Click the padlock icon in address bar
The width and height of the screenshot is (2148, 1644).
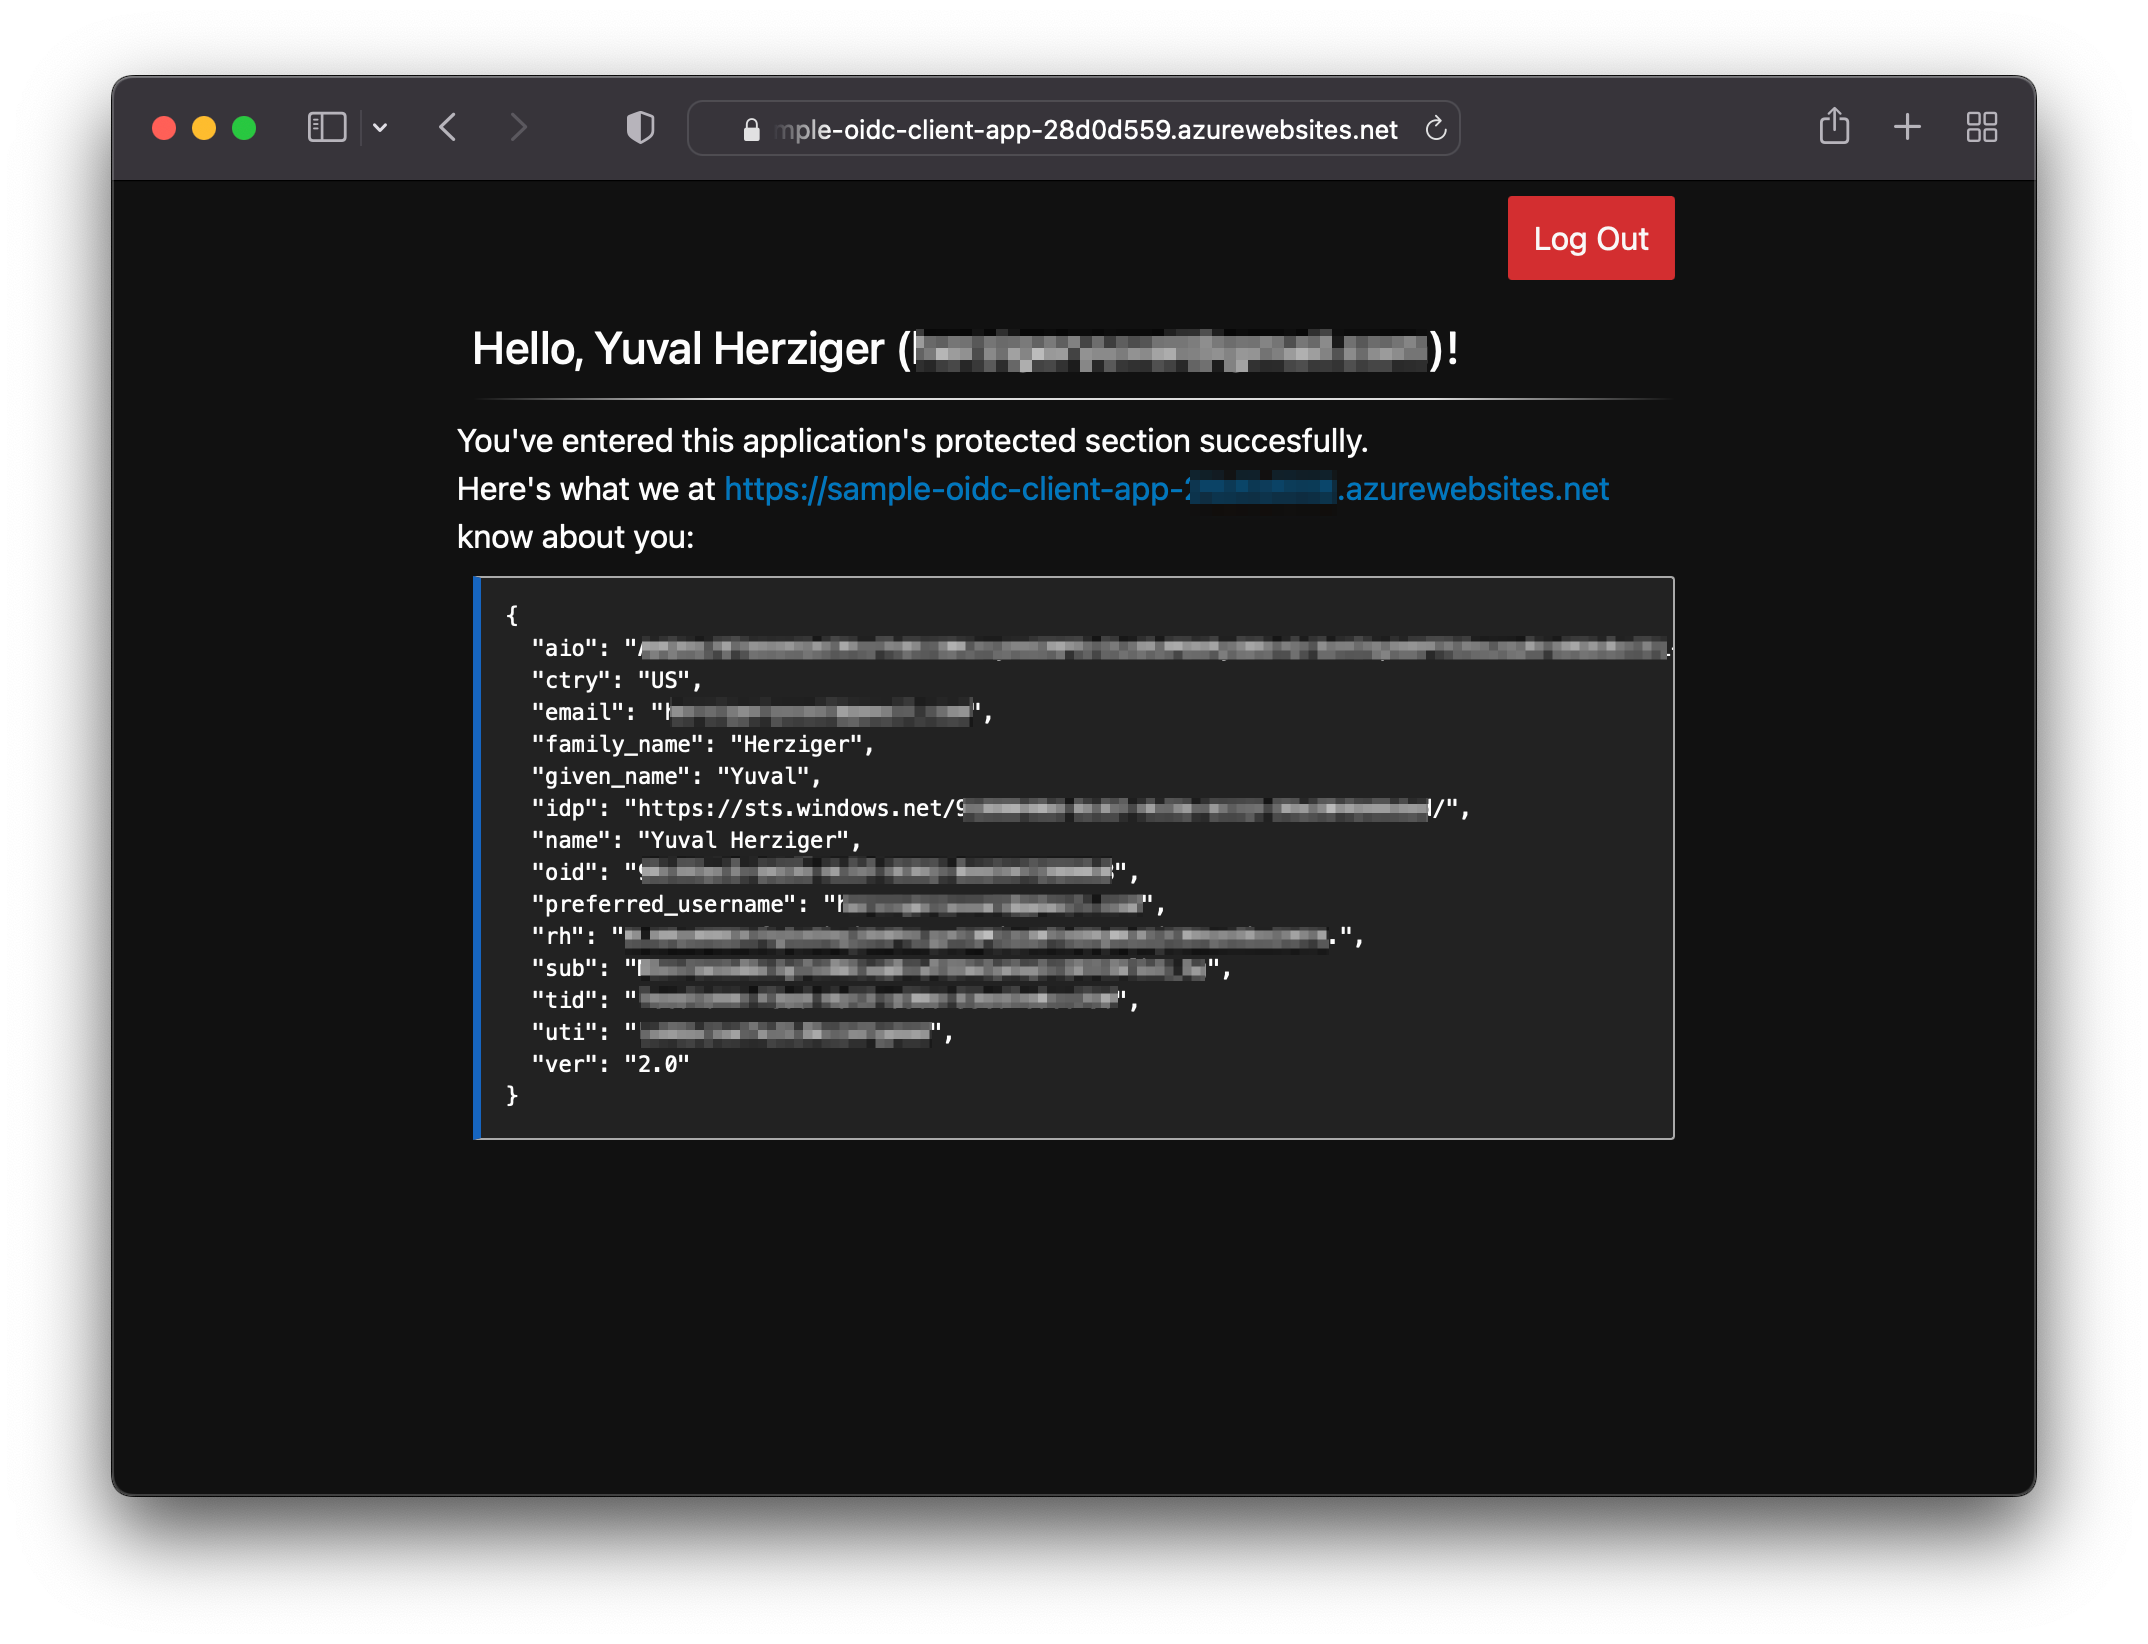(x=752, y=130)
